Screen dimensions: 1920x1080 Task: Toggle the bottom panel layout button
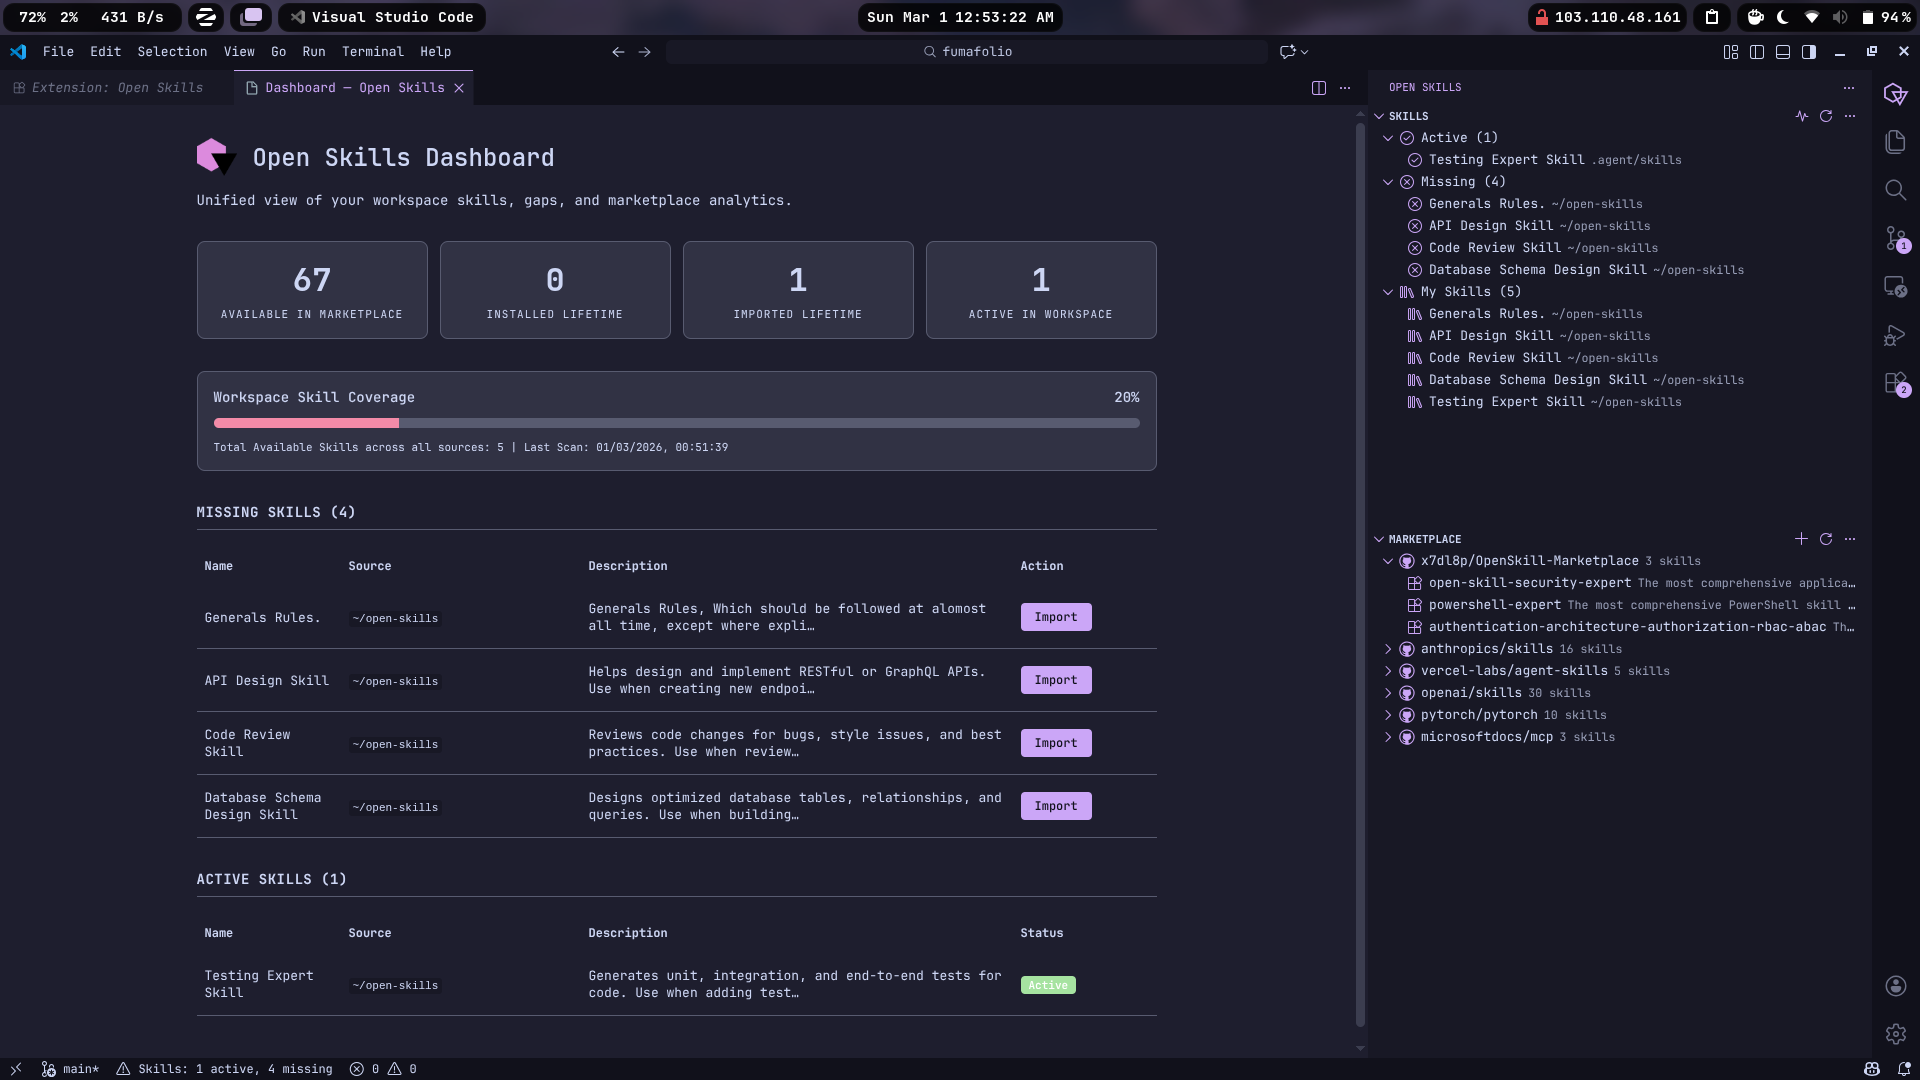(x=1782, y=52)
